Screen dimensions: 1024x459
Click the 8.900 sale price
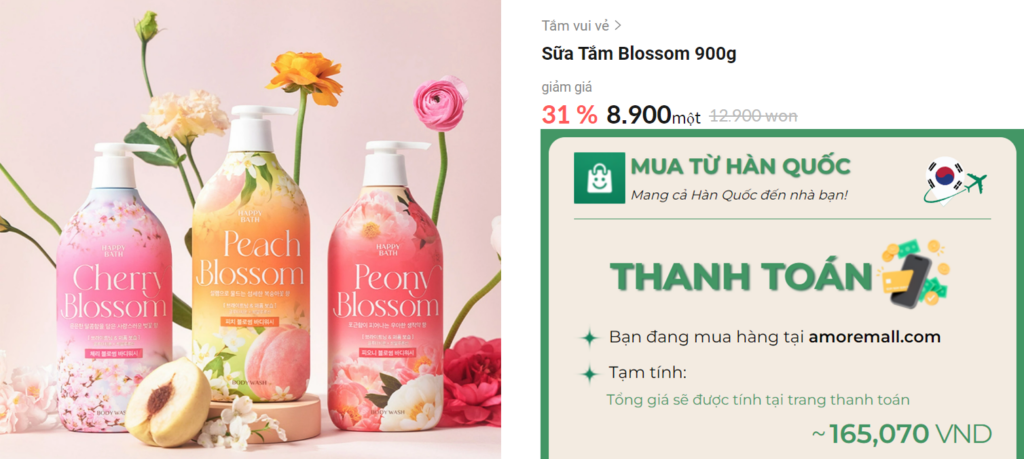coord(638,115)
